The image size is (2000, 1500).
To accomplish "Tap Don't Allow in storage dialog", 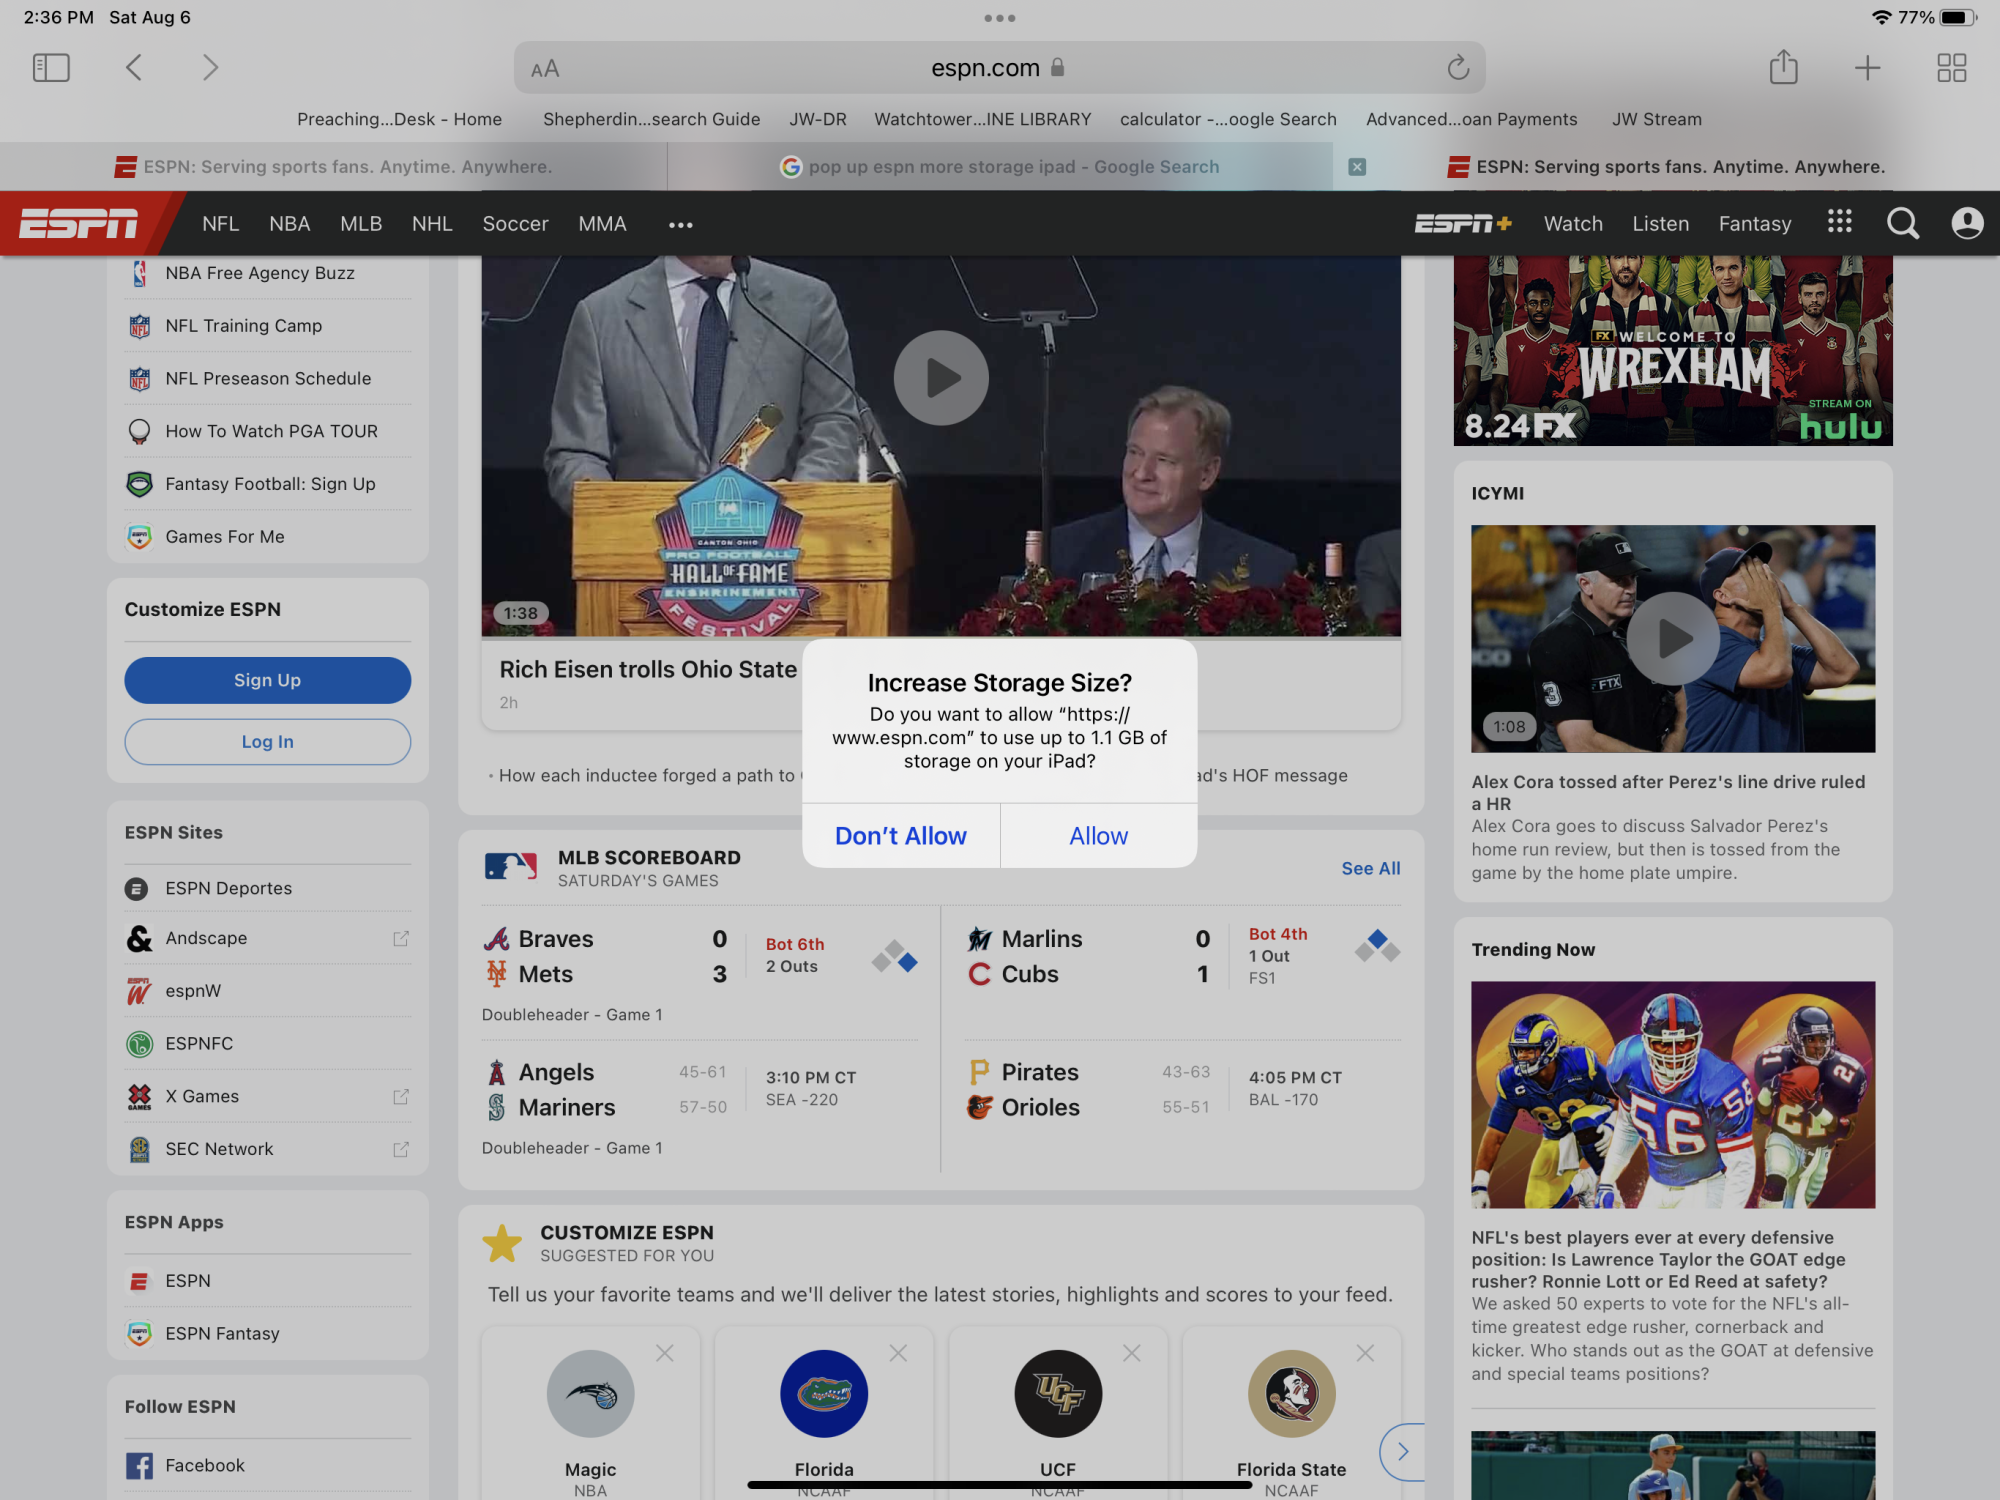I will click(x=900, y=836).
